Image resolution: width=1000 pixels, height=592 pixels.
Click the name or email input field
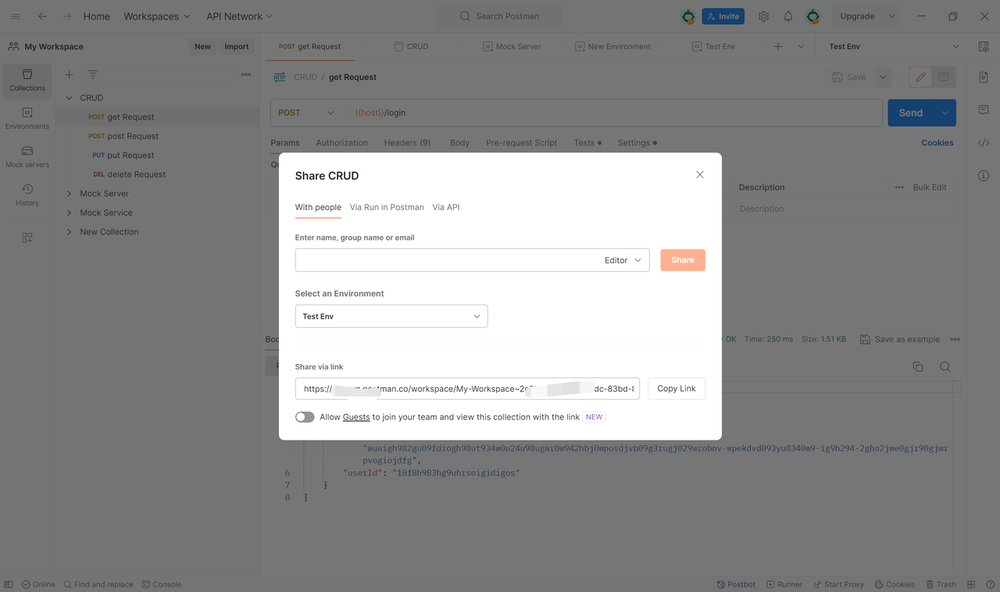point(445,260)
